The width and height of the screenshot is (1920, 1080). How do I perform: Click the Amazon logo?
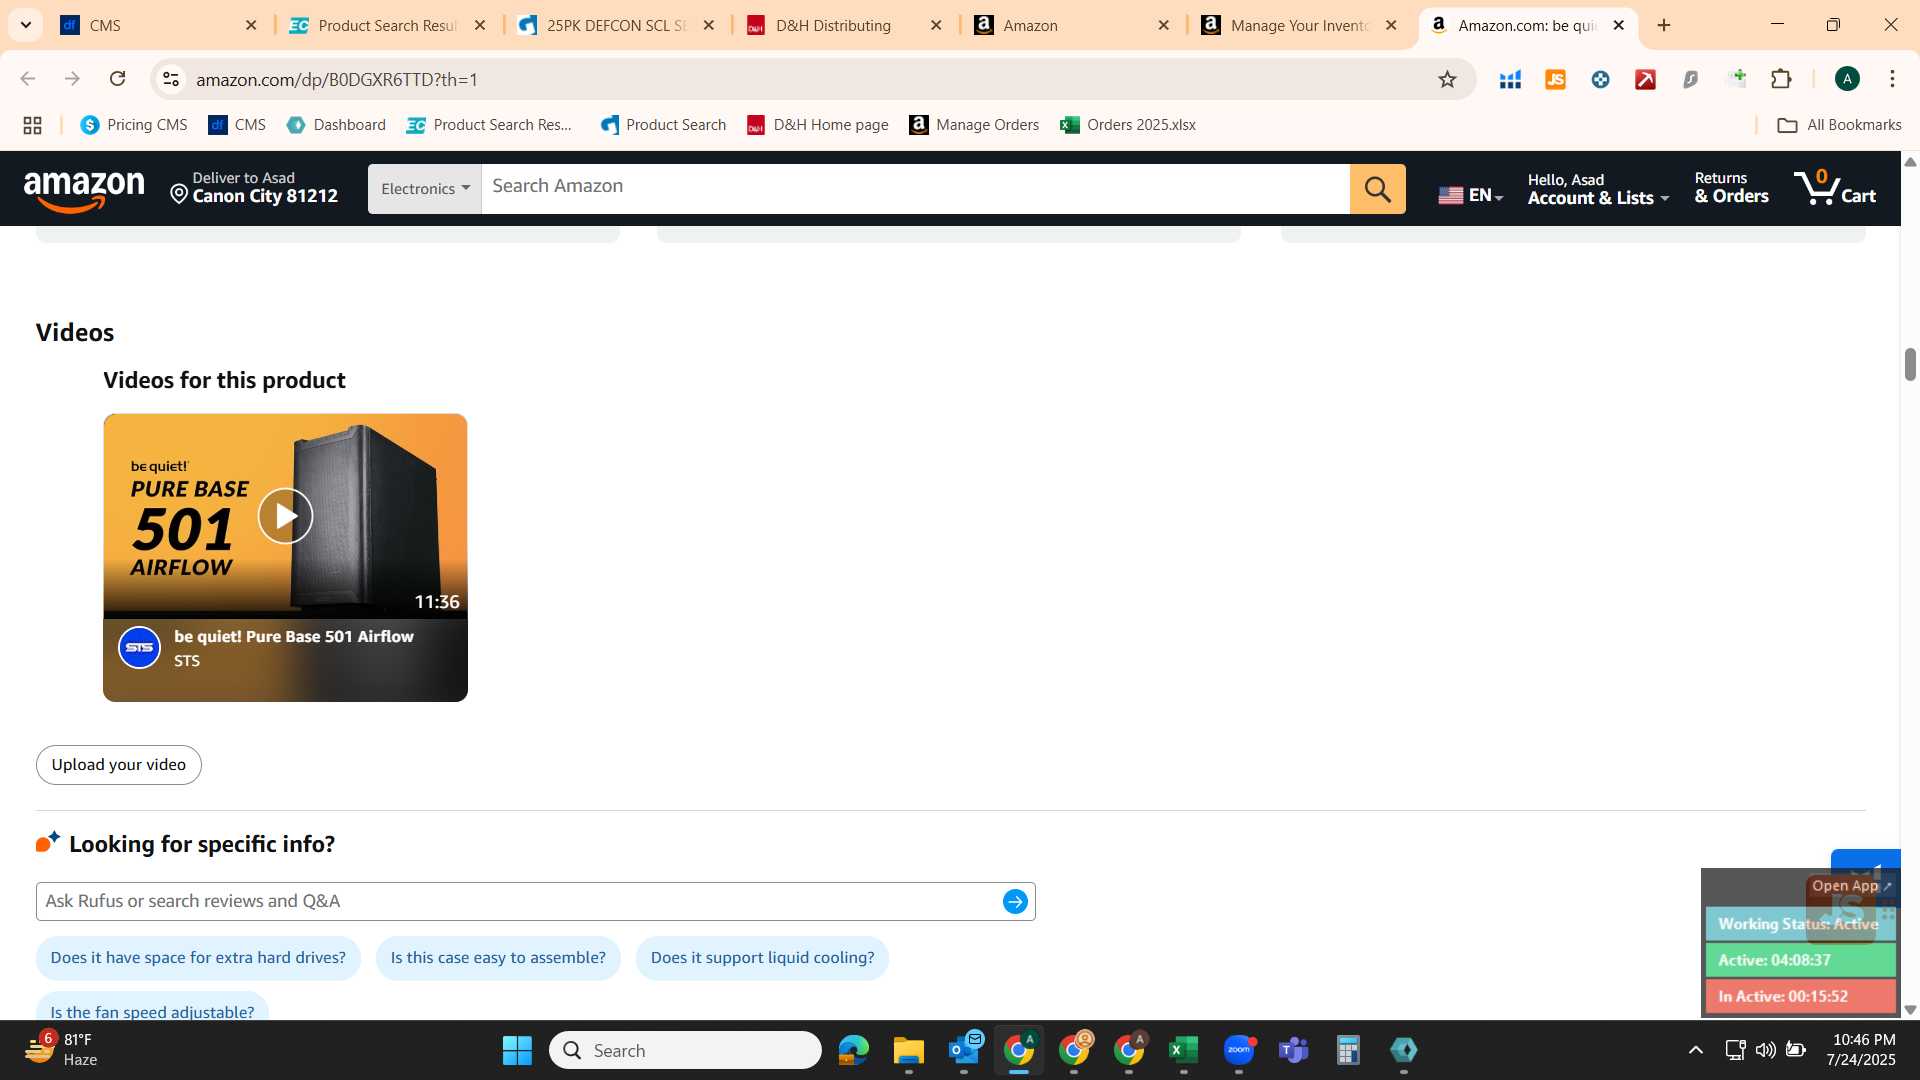[84, 190]
